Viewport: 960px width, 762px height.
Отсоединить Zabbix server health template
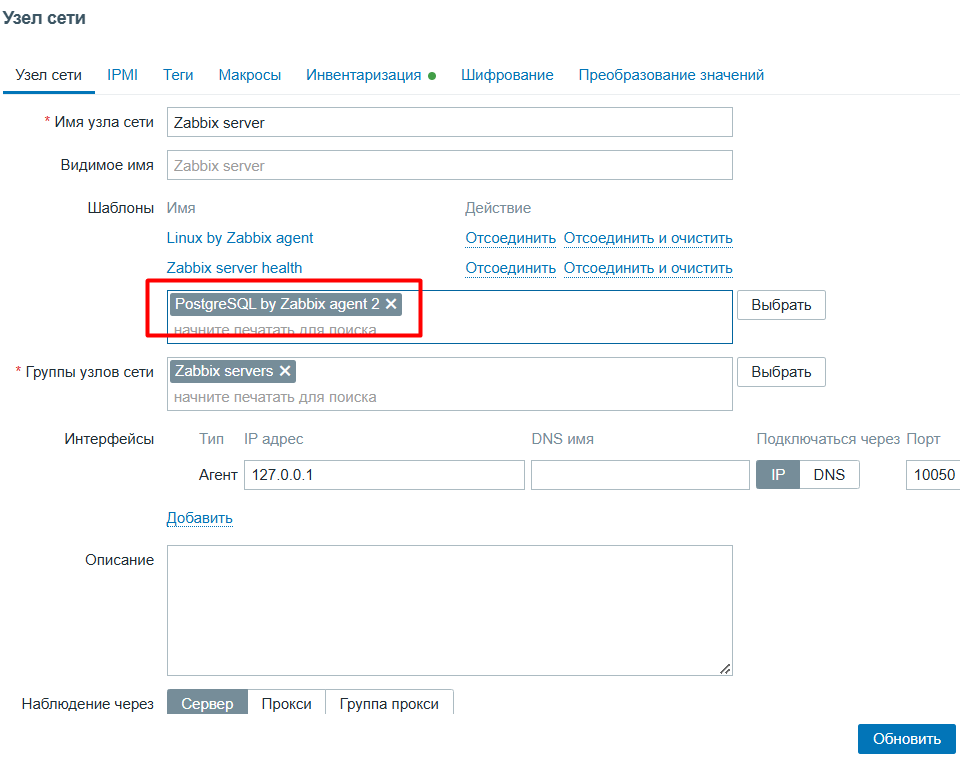(x=511, y=268)
